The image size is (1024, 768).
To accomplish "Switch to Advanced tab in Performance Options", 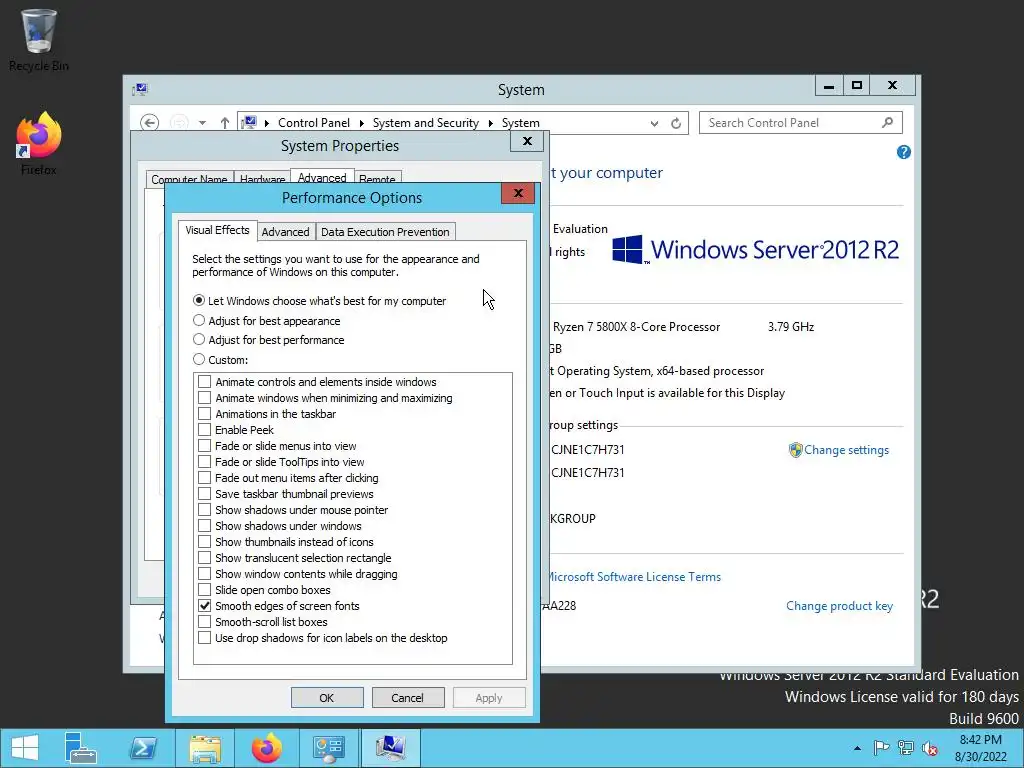I will 285,232.
